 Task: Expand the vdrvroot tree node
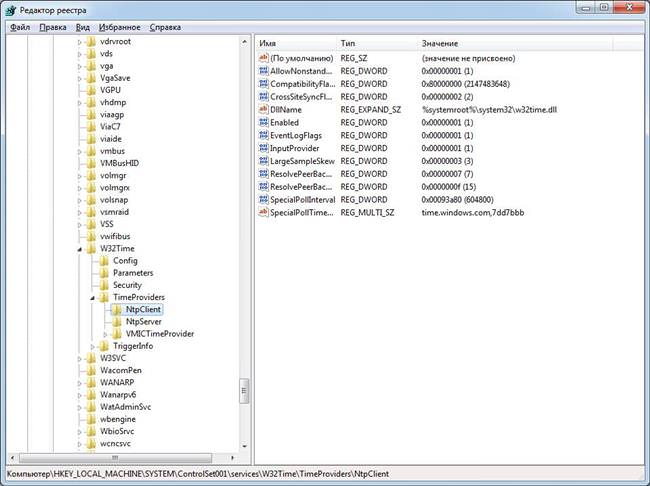79,42
